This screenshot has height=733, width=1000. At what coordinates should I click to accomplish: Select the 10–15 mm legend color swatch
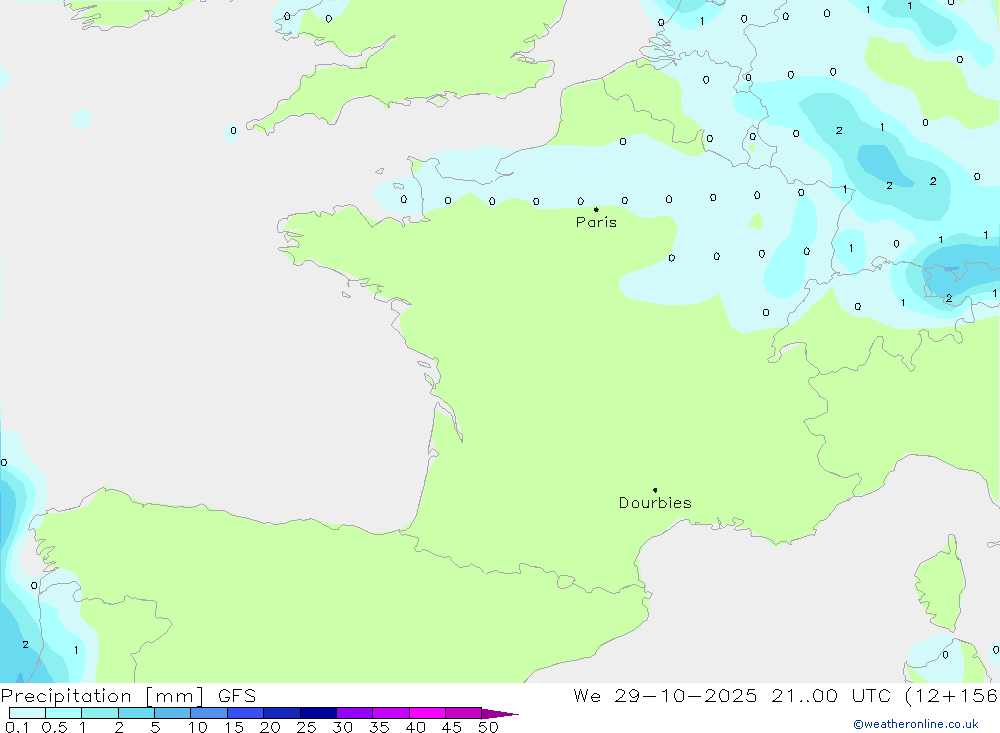tap(209, 713)
